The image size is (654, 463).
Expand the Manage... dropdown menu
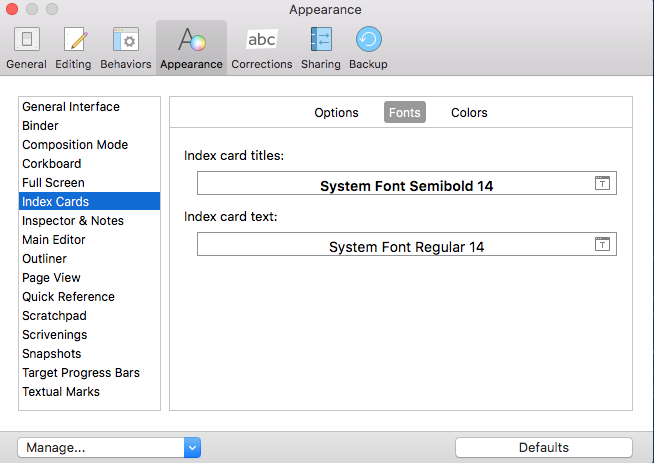click(193, 447)
